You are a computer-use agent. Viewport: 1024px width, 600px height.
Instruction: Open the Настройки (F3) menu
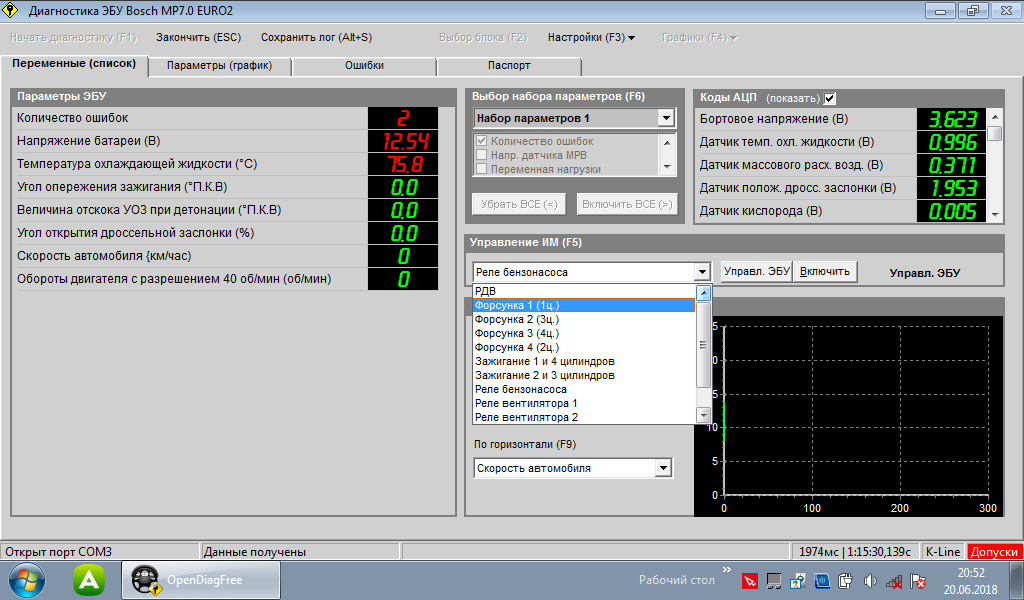[x=591, y=37]
